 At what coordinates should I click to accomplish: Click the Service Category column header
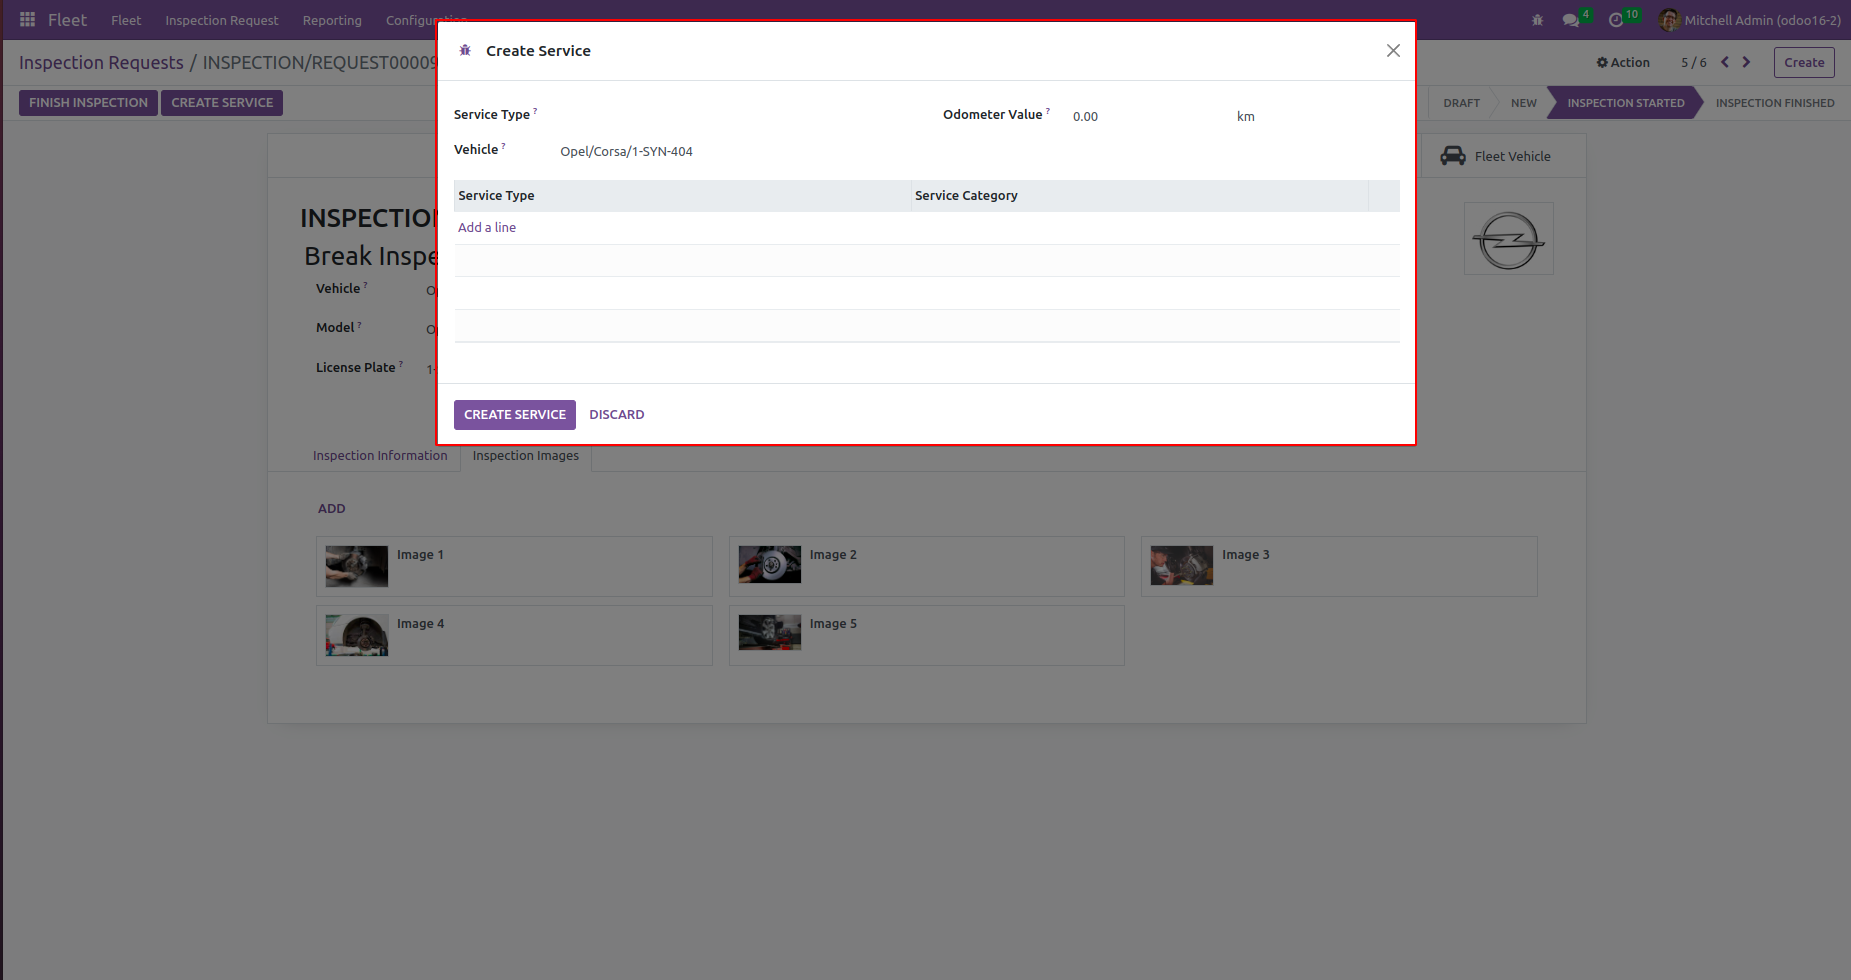[x=1139, y=195]
